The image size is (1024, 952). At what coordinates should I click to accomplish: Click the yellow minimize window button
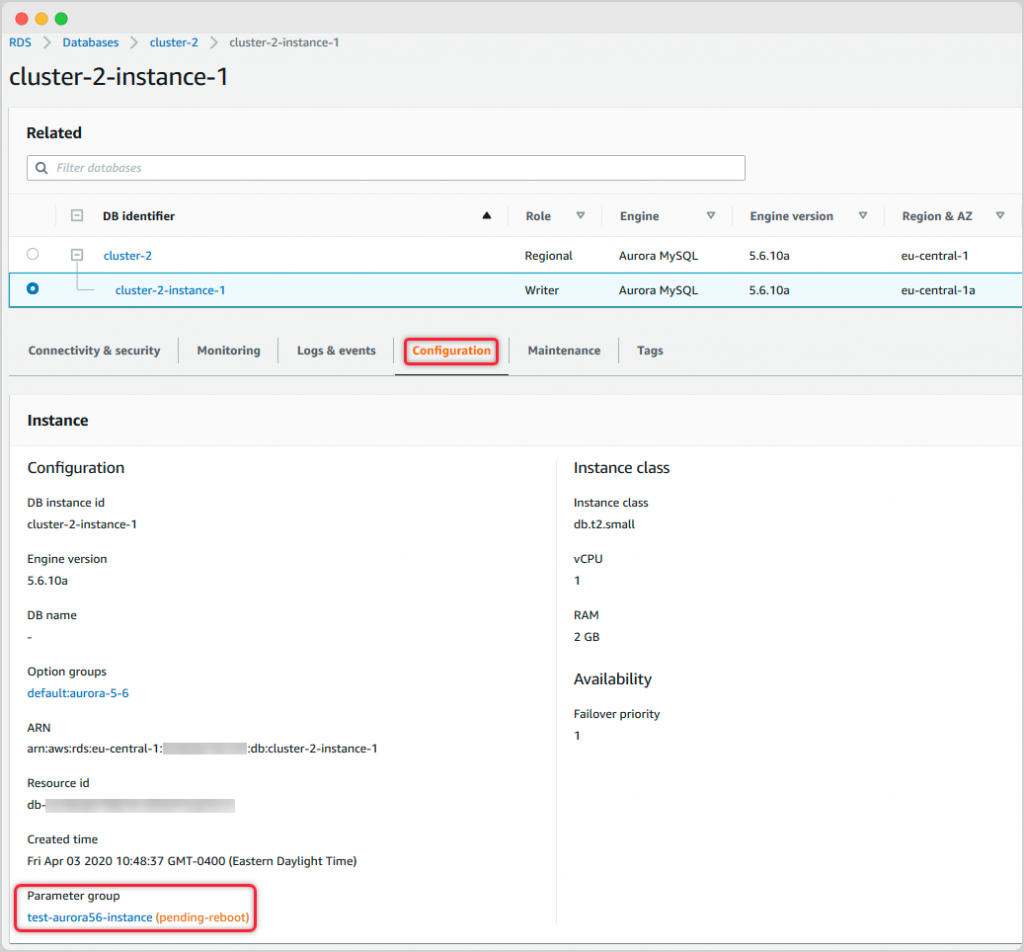41,19
